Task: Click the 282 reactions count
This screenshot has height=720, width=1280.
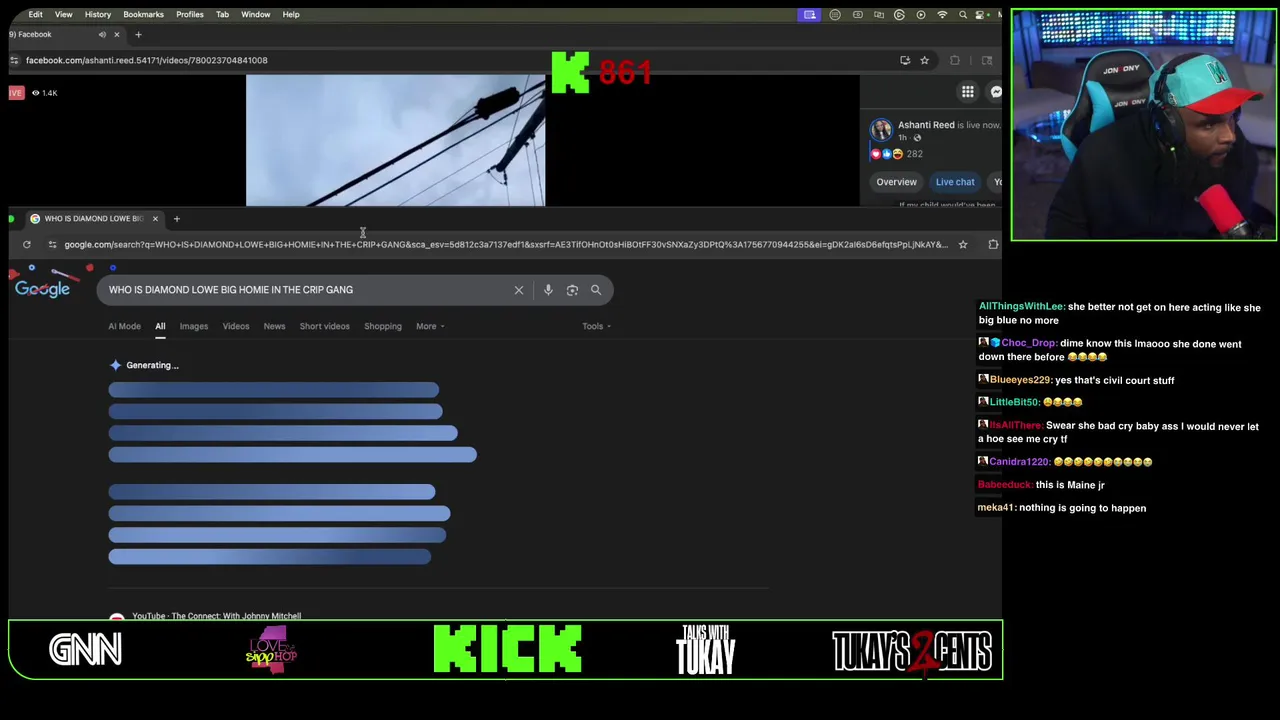Action: (914, 154)
